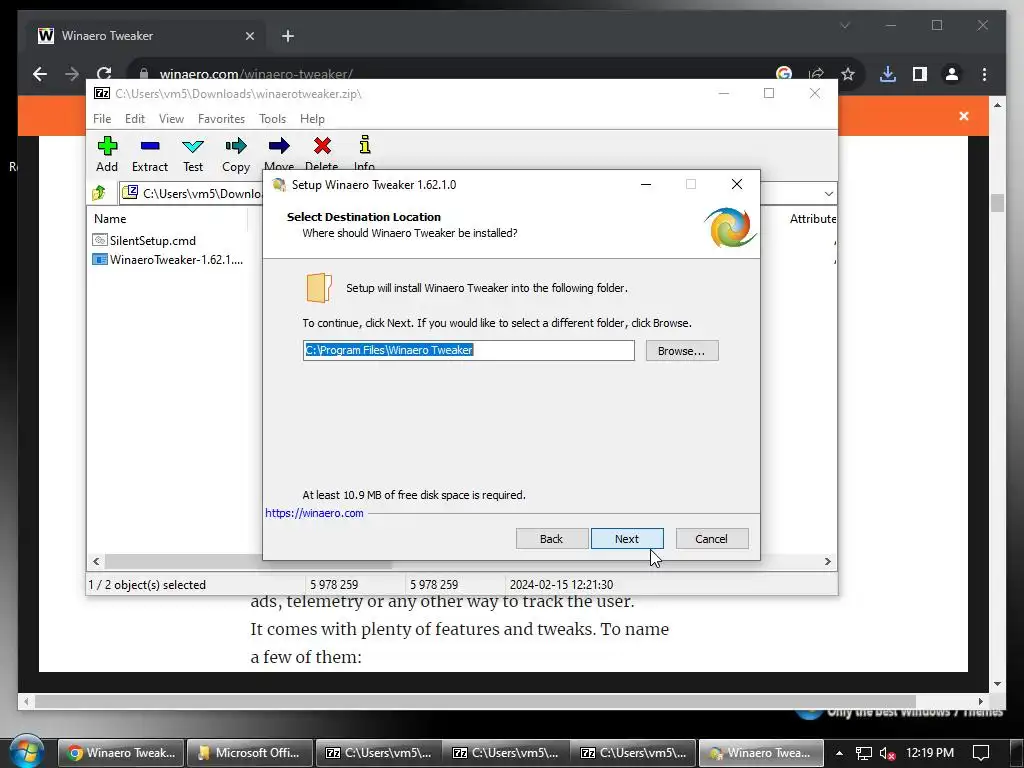
Task: Open Chrome downloads icon
Action: tap(888, 74)
